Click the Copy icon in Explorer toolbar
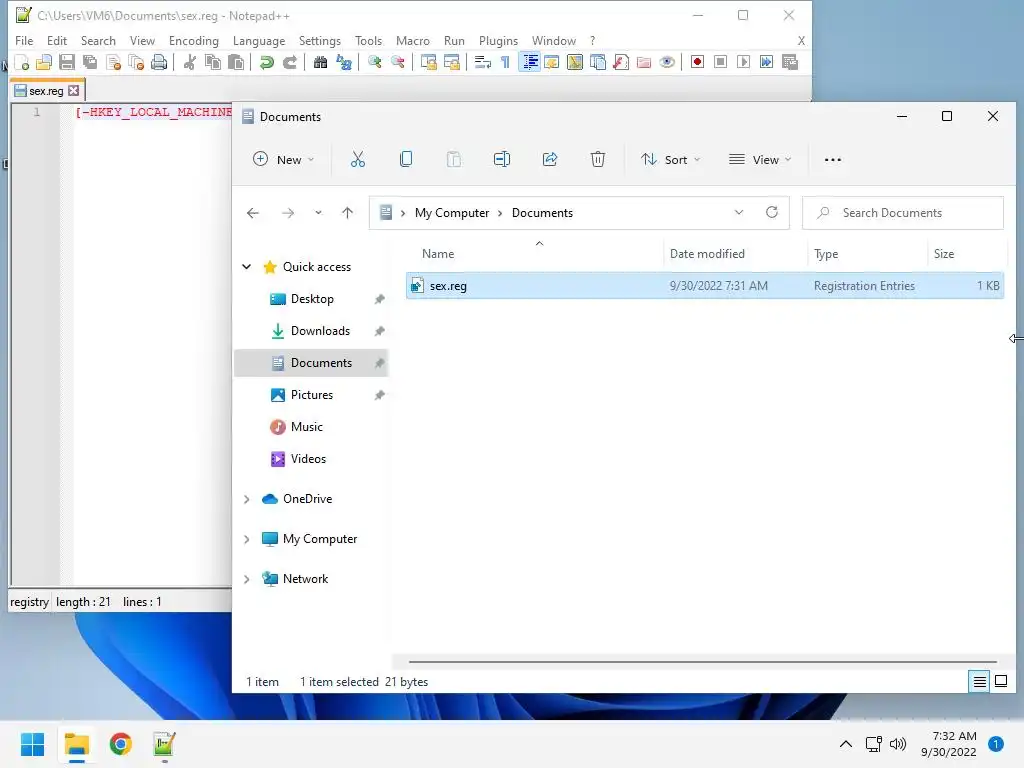 click(406, 159)
